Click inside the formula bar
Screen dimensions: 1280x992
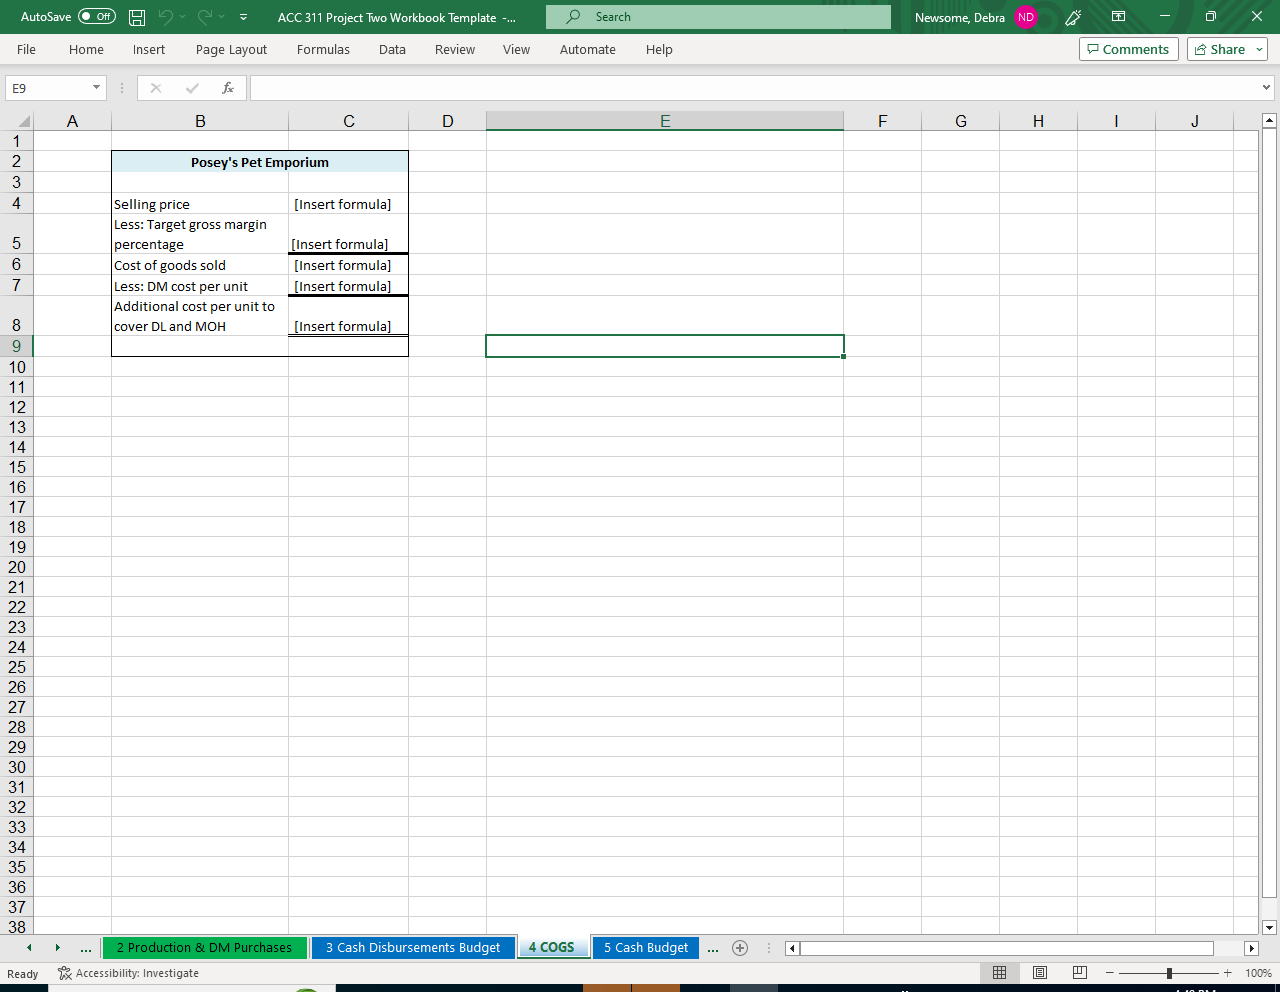[754, 88]
